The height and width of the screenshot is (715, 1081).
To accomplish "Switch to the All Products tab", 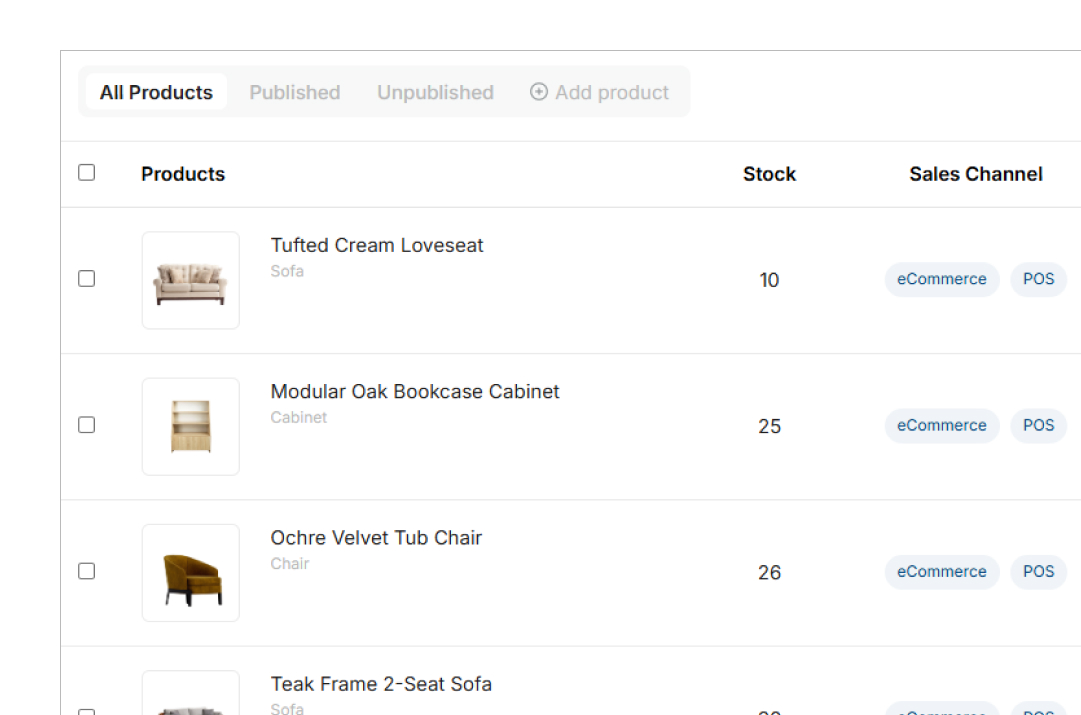I will pyautogui.click(x=156, y=92).
